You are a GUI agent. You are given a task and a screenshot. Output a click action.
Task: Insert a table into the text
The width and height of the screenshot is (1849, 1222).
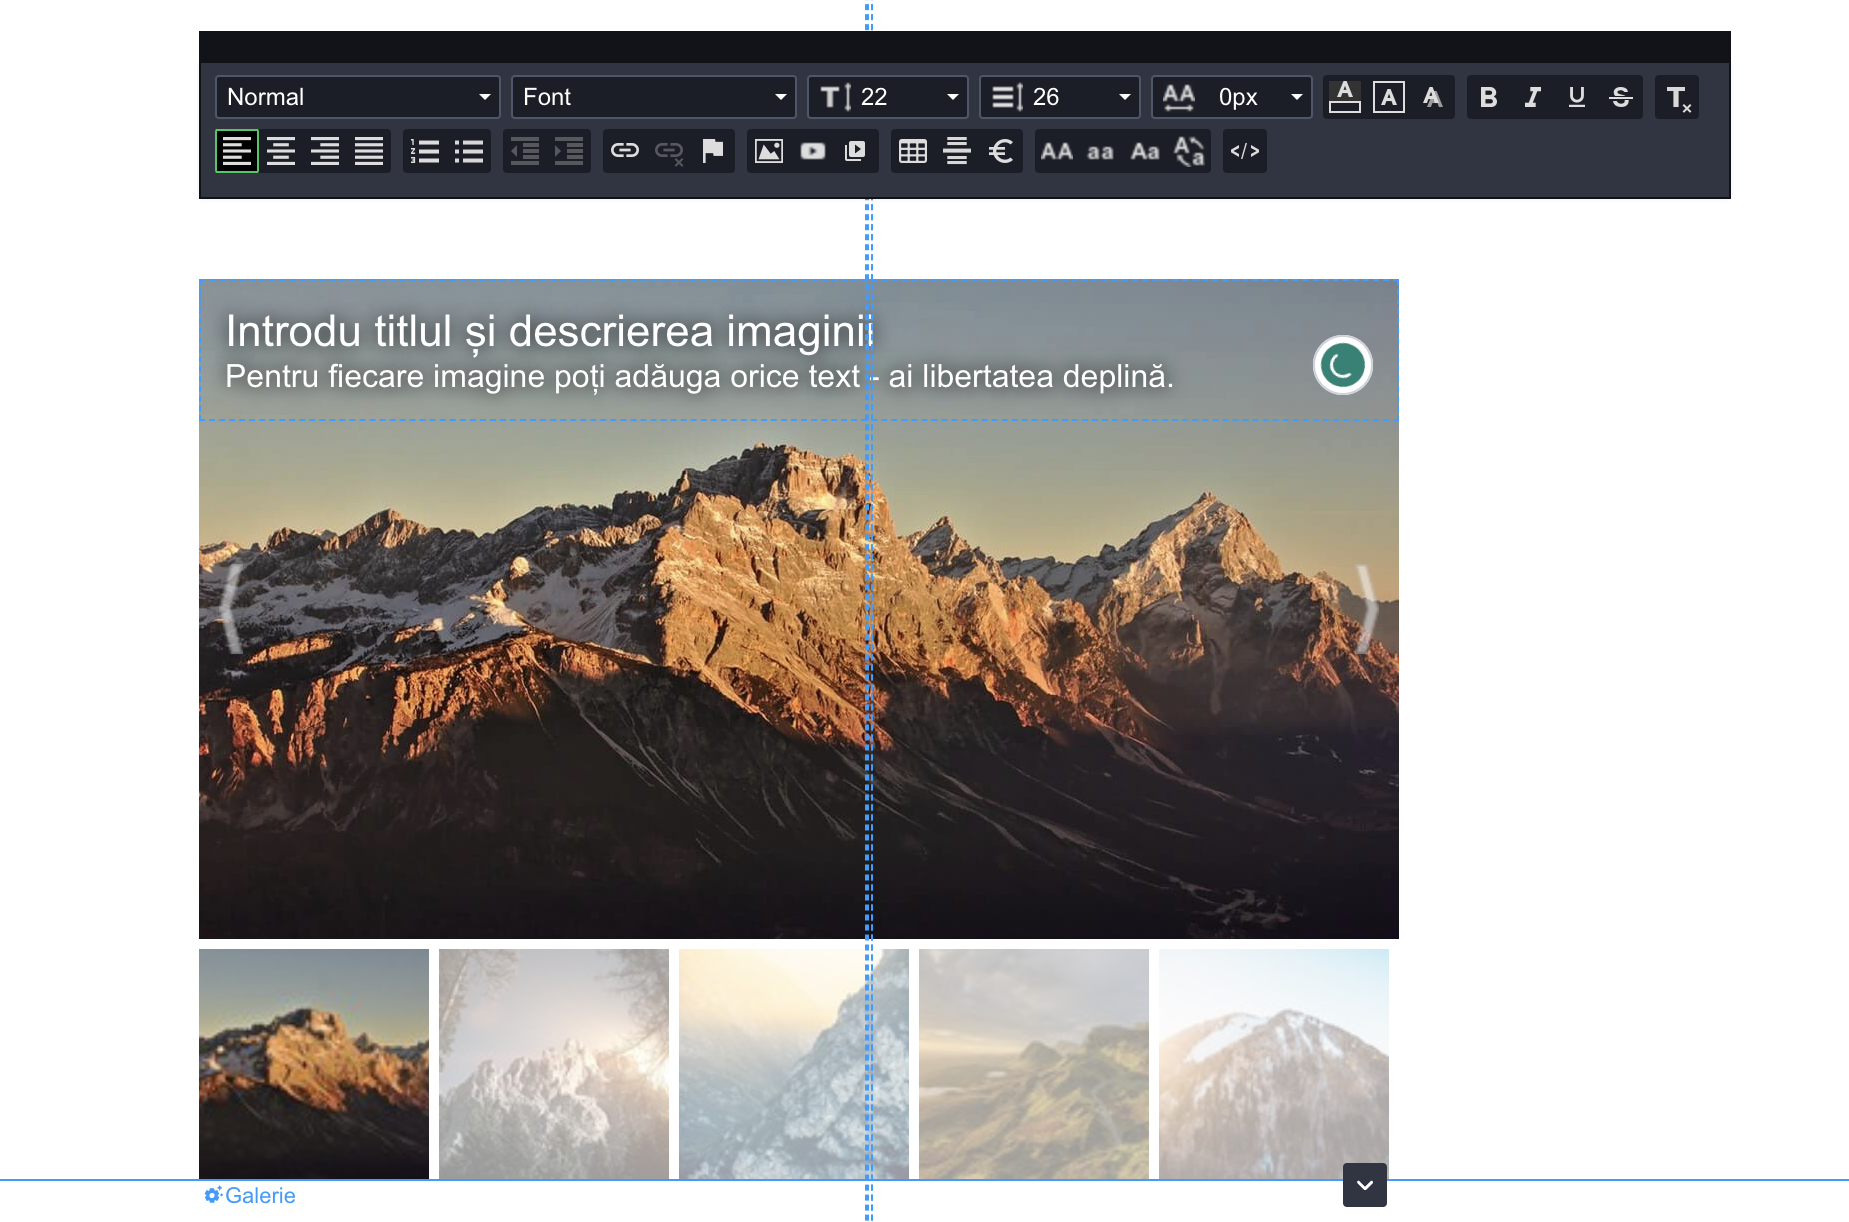click(x=912, y=151)
